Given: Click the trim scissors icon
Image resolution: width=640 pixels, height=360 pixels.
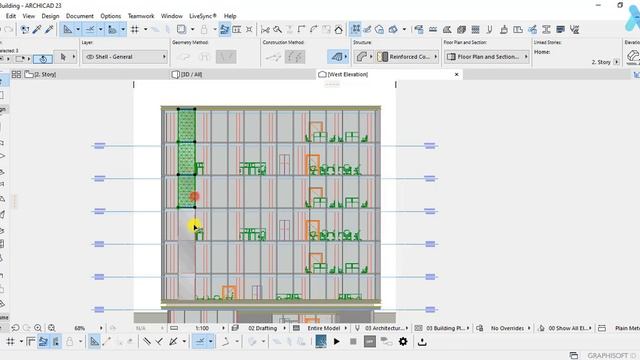Looking at the screenshot, I should 265,29.
